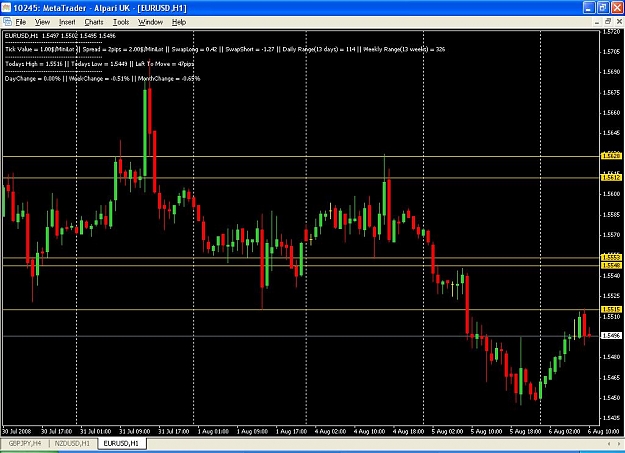This screenshot has width=625, height=453.
Task: Click the window title 10245: MetaTrader - Alpari UK
Action: (x=100, y=8)
